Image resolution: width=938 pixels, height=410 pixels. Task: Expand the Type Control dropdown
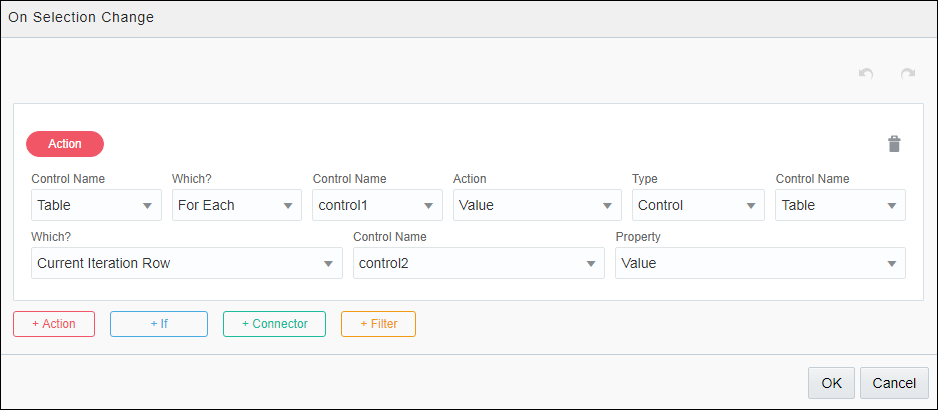pyautogui.click(x=697, y=205)
